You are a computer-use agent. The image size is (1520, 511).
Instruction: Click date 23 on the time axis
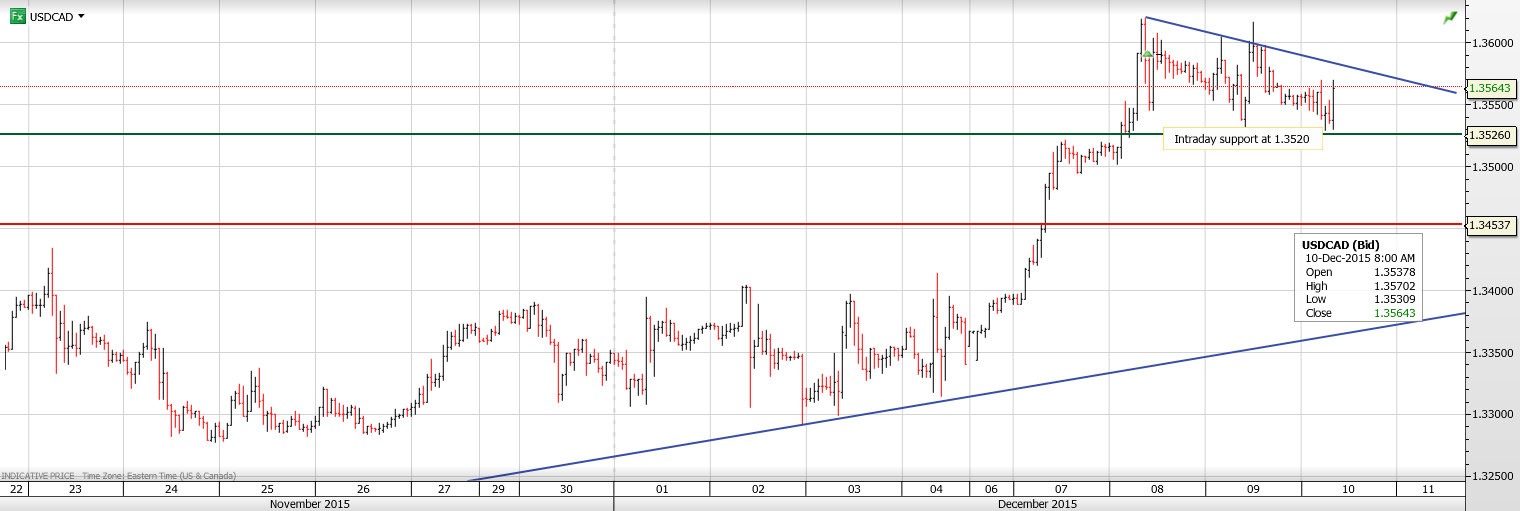click(x=74, y=489)
